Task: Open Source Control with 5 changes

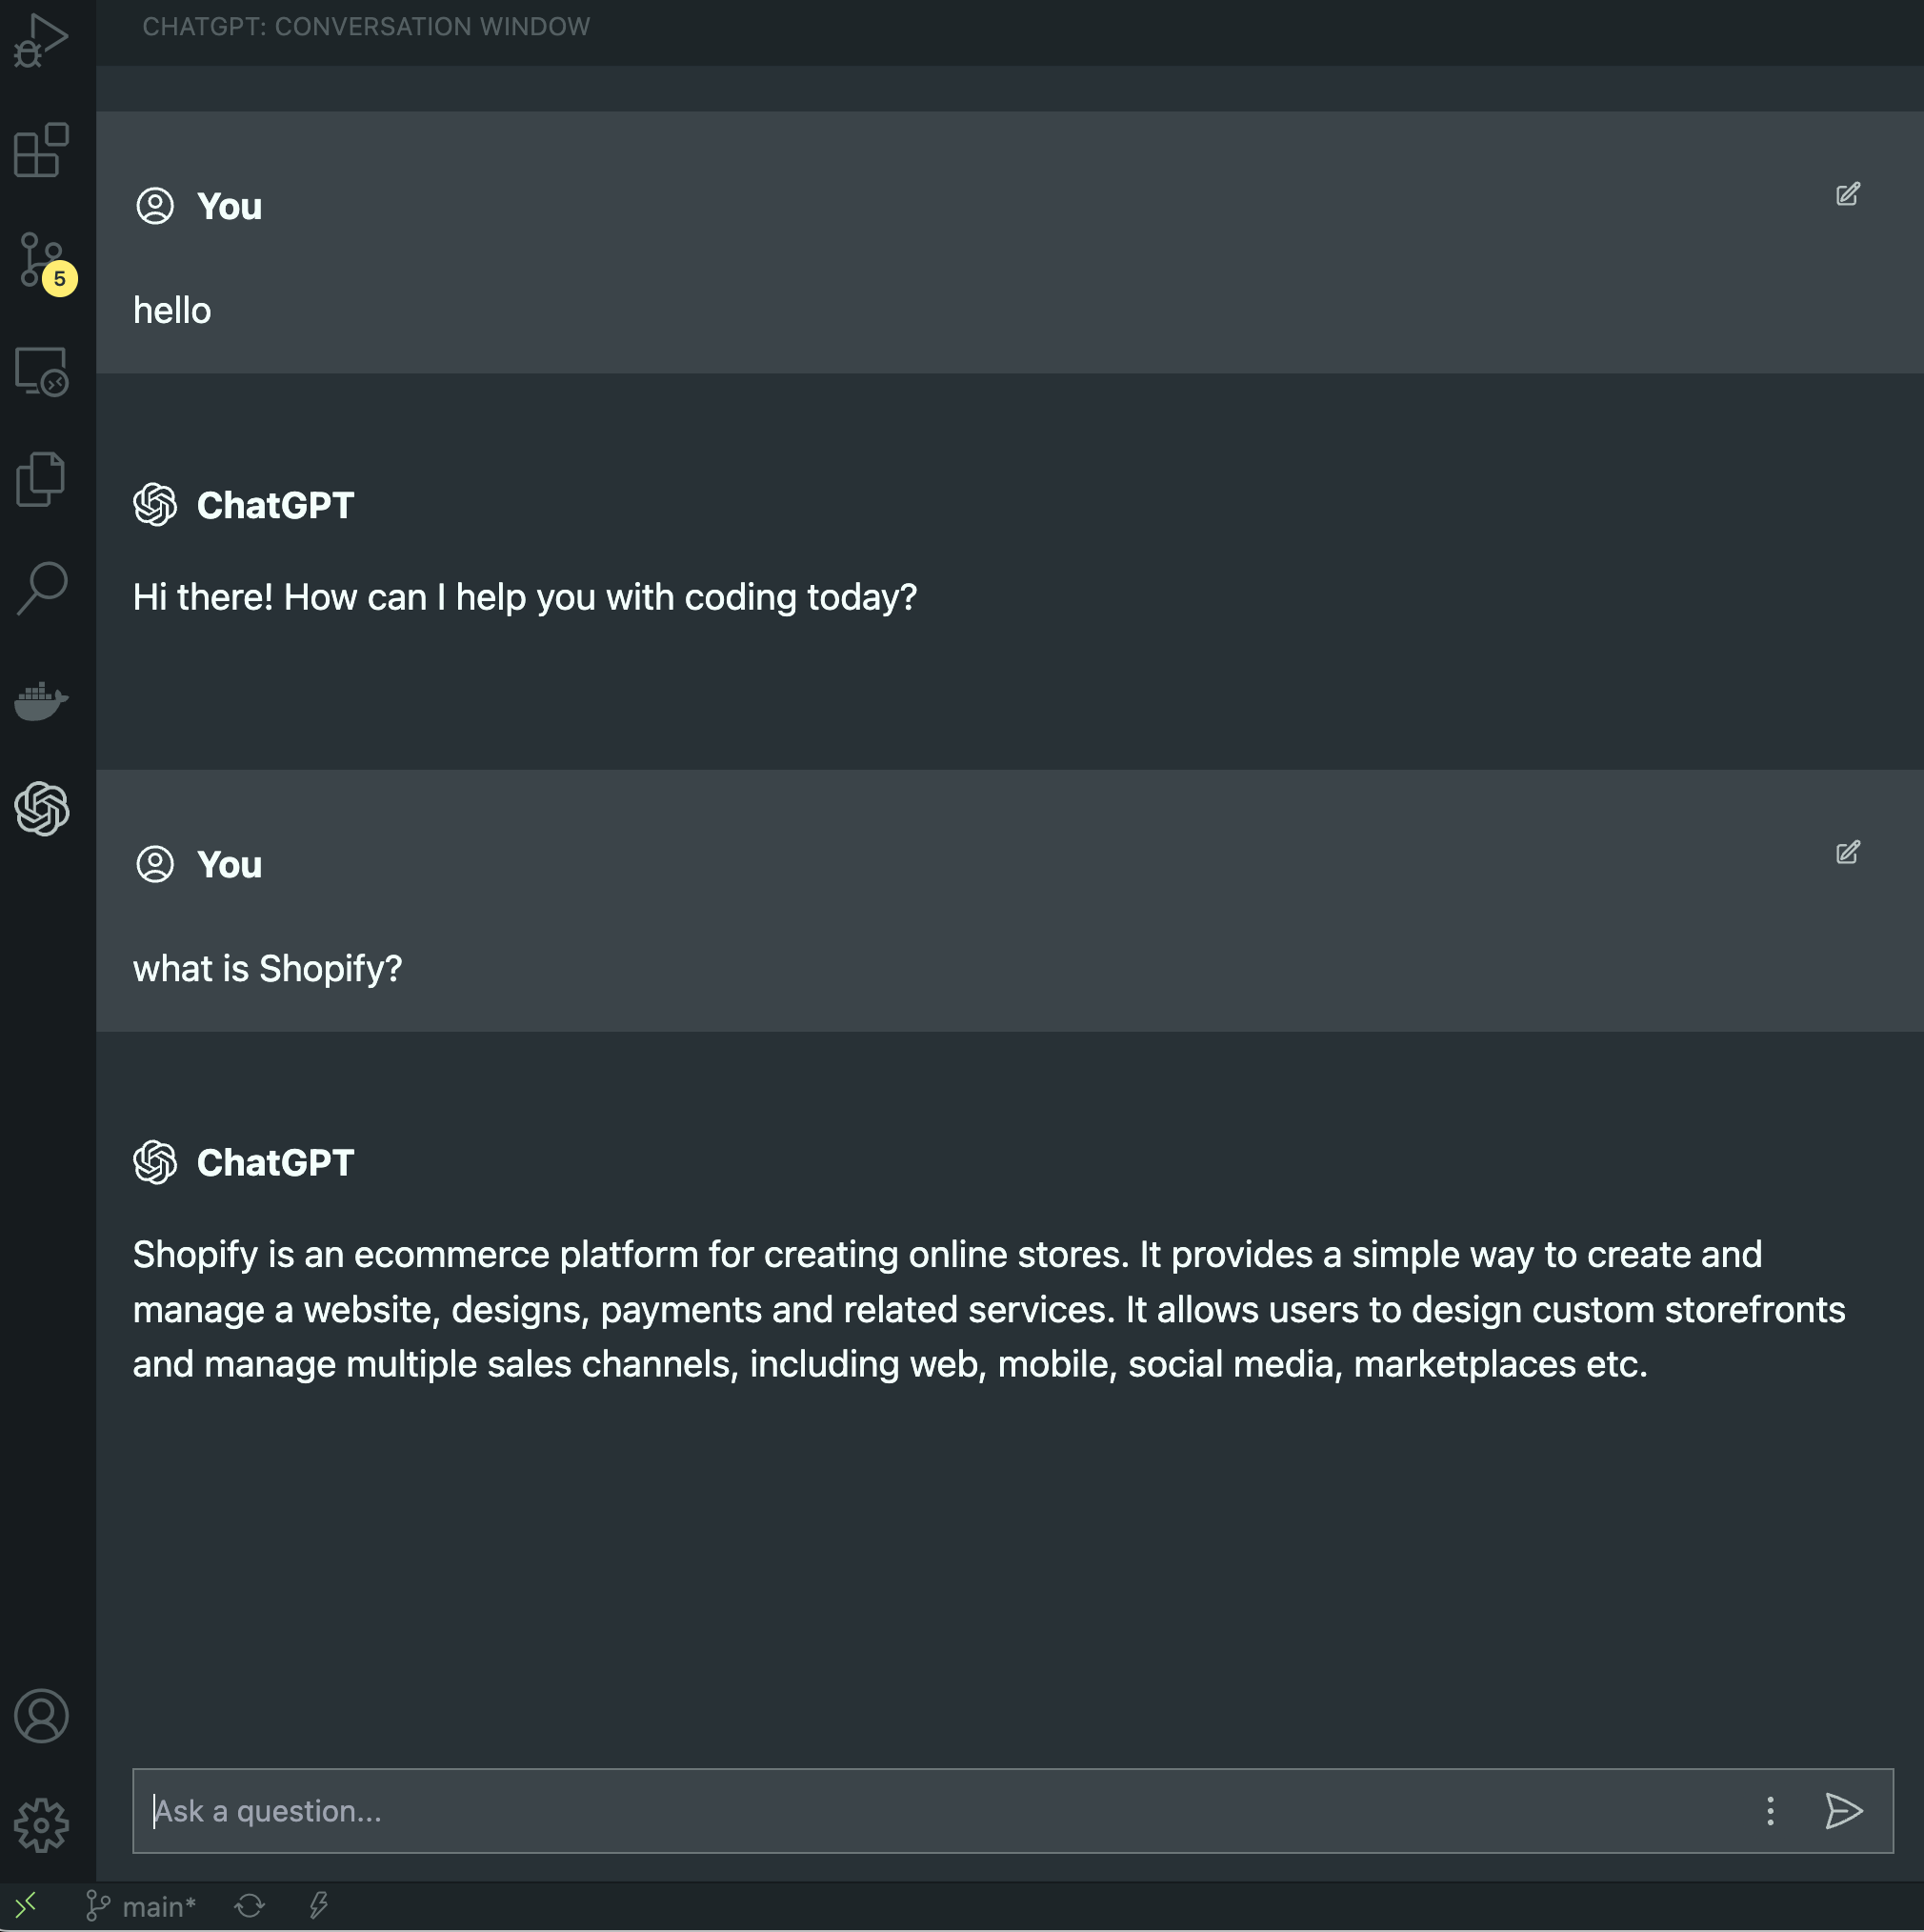Action: (x=41, y=260)
